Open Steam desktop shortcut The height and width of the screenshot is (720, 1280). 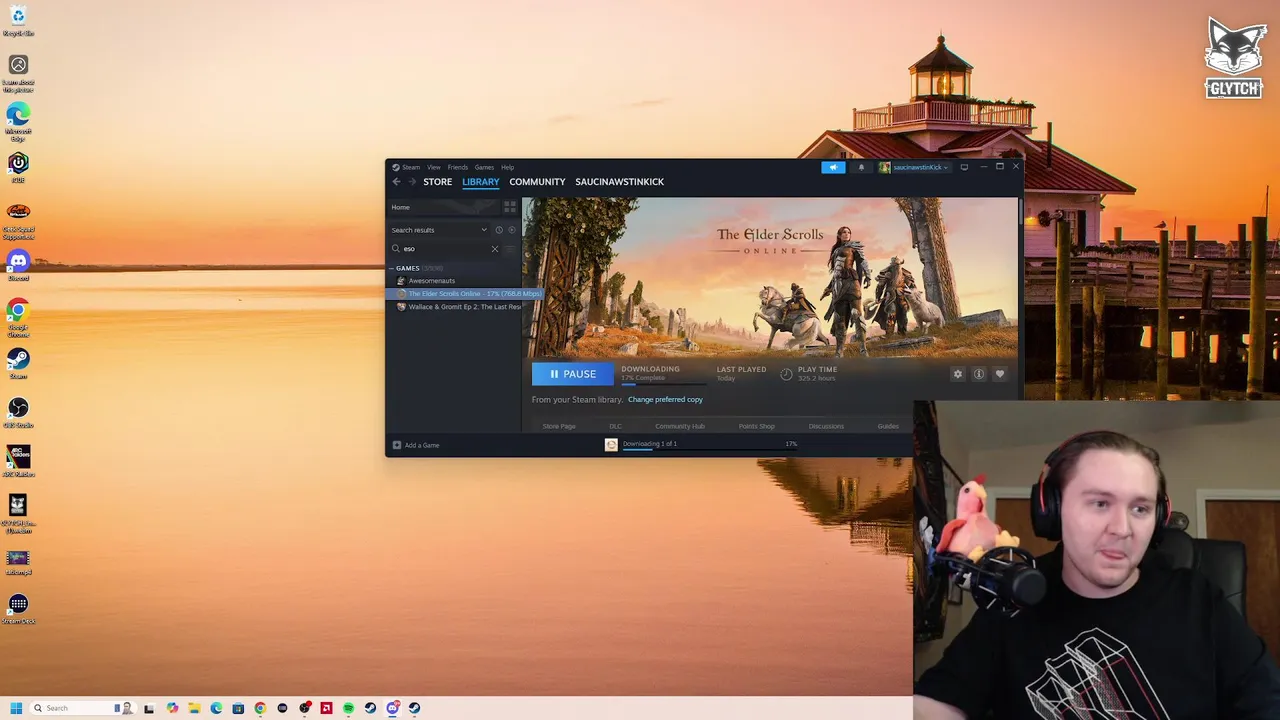(x=18, y=363)
